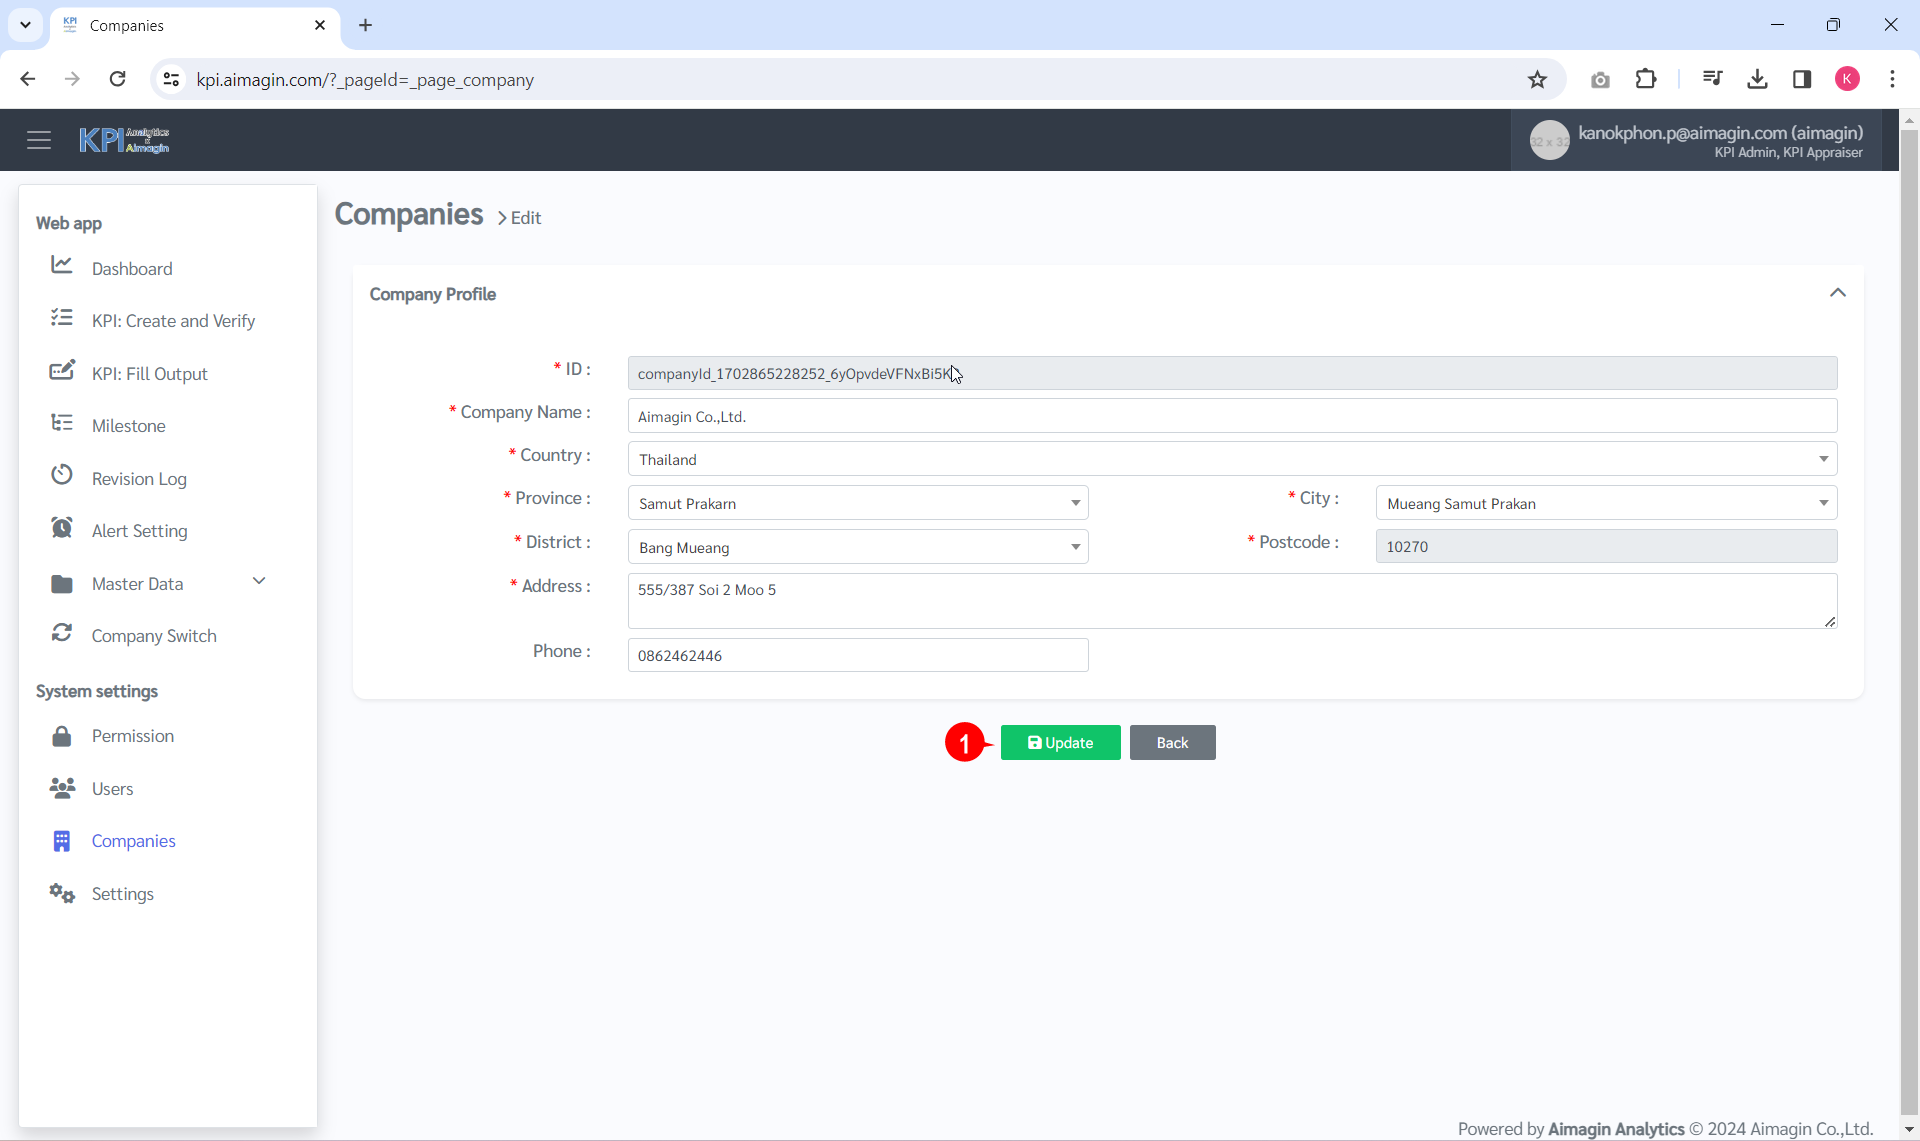Bookmark this page with star icon
Screen dimensions: 1920x1141
(x=1537, y=80)
